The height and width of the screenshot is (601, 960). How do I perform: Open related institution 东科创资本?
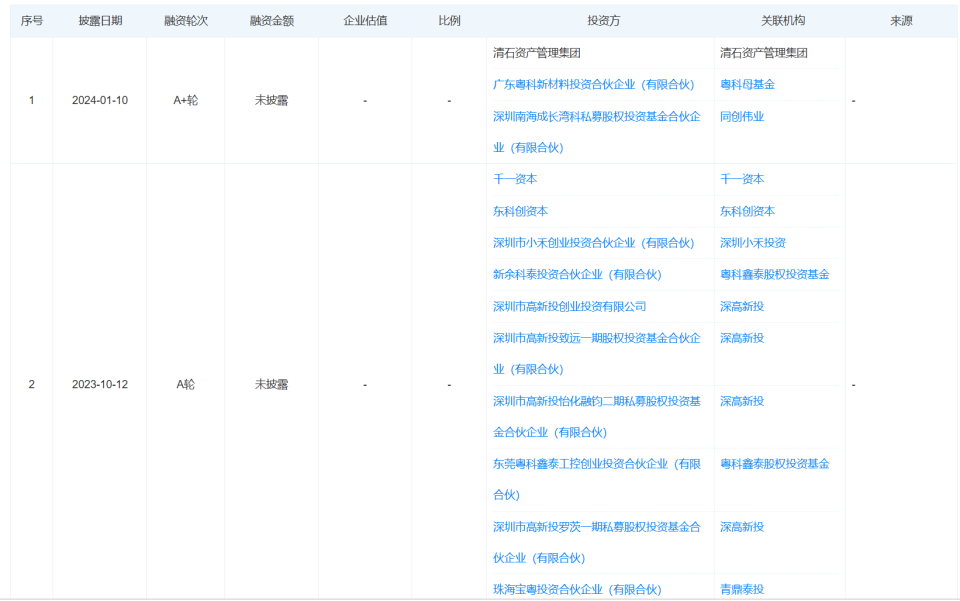pyautogui.click(x=747, y=211)
